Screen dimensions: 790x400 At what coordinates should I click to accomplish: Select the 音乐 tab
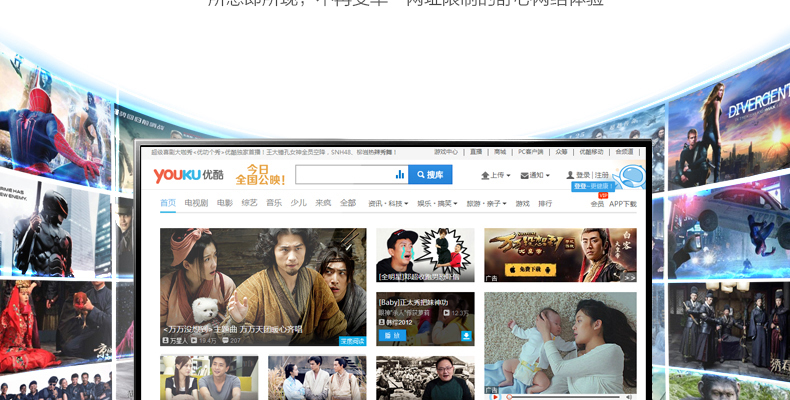pos(274,203)
